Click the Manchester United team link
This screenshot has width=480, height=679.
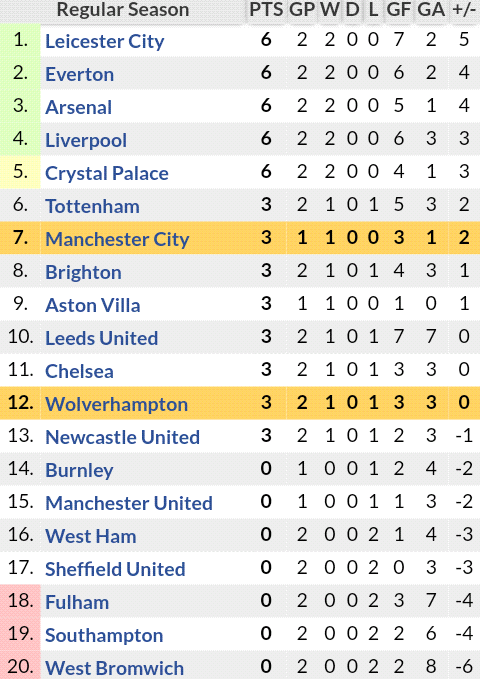click(129, 503)
